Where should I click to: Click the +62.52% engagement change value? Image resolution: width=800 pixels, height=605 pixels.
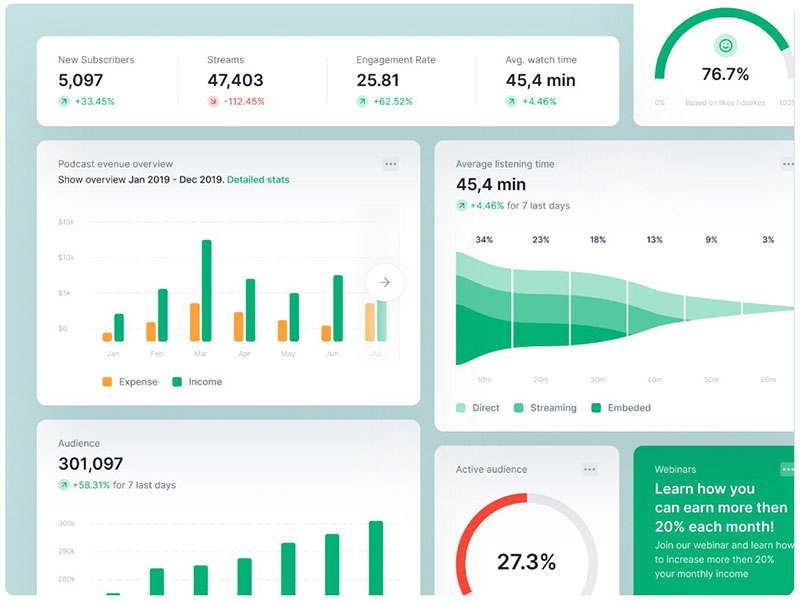point(393,102)
